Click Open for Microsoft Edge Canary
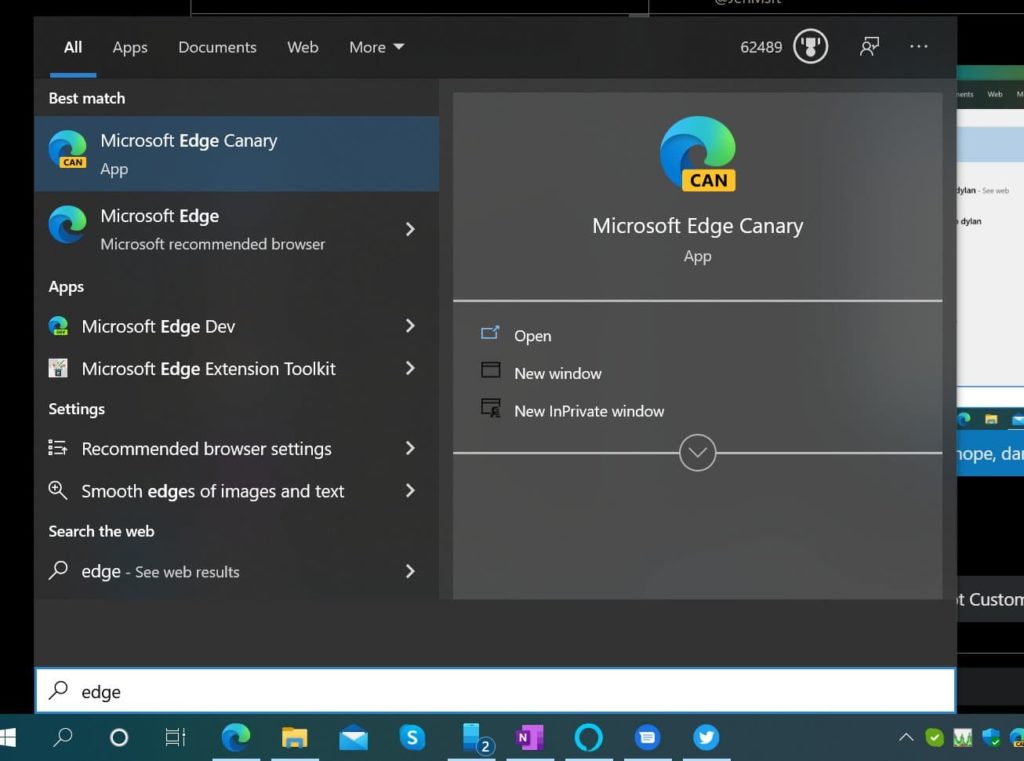1024x761 pixels. [x=532, y=336]
